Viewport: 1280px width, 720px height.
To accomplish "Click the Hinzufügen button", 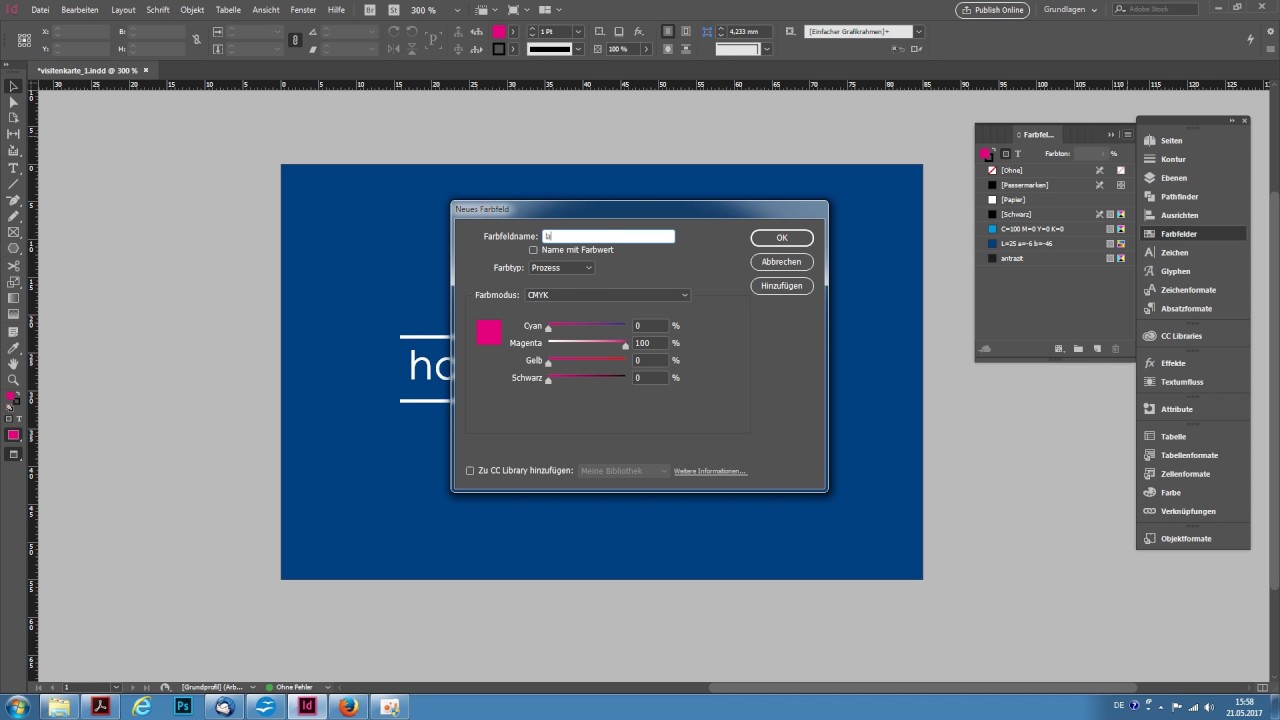I will [x=782, y=286].
